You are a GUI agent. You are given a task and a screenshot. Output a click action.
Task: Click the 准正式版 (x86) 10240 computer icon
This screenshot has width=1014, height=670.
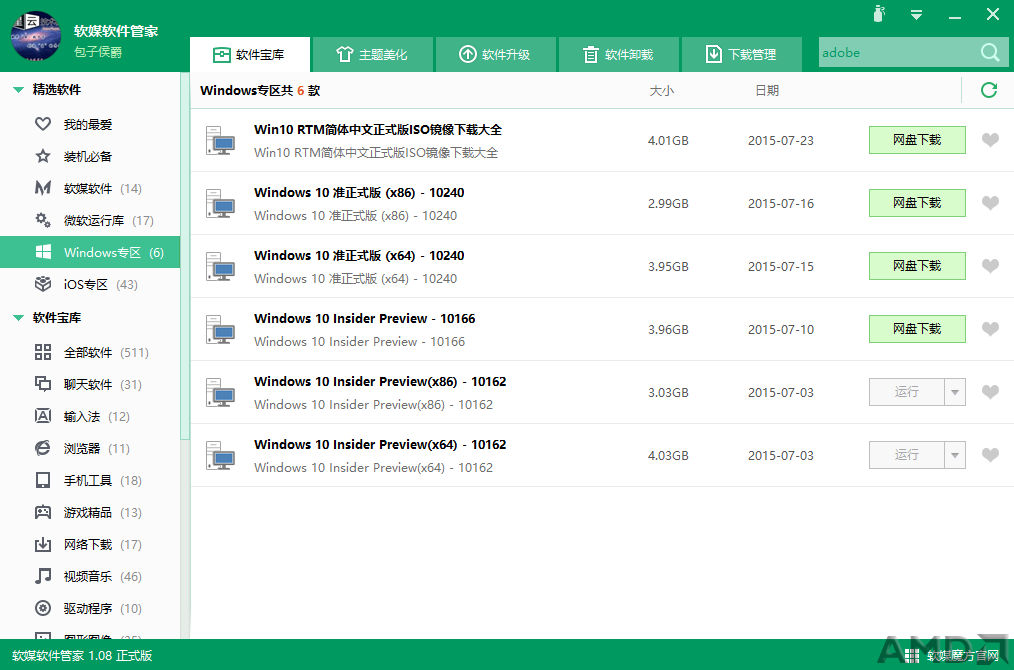click(221, 203)
